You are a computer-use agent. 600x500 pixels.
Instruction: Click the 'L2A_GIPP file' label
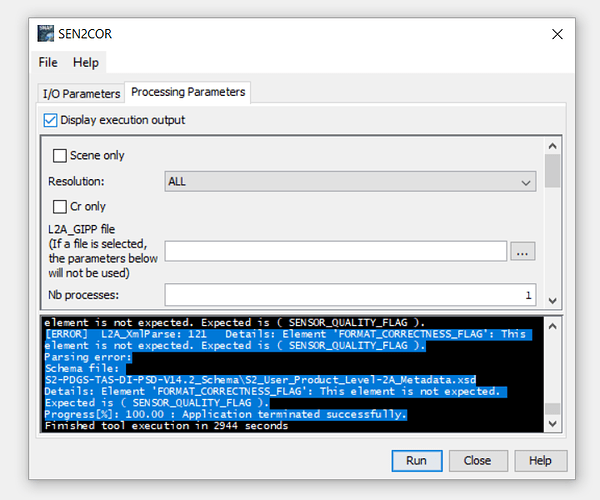pos(81,229)
